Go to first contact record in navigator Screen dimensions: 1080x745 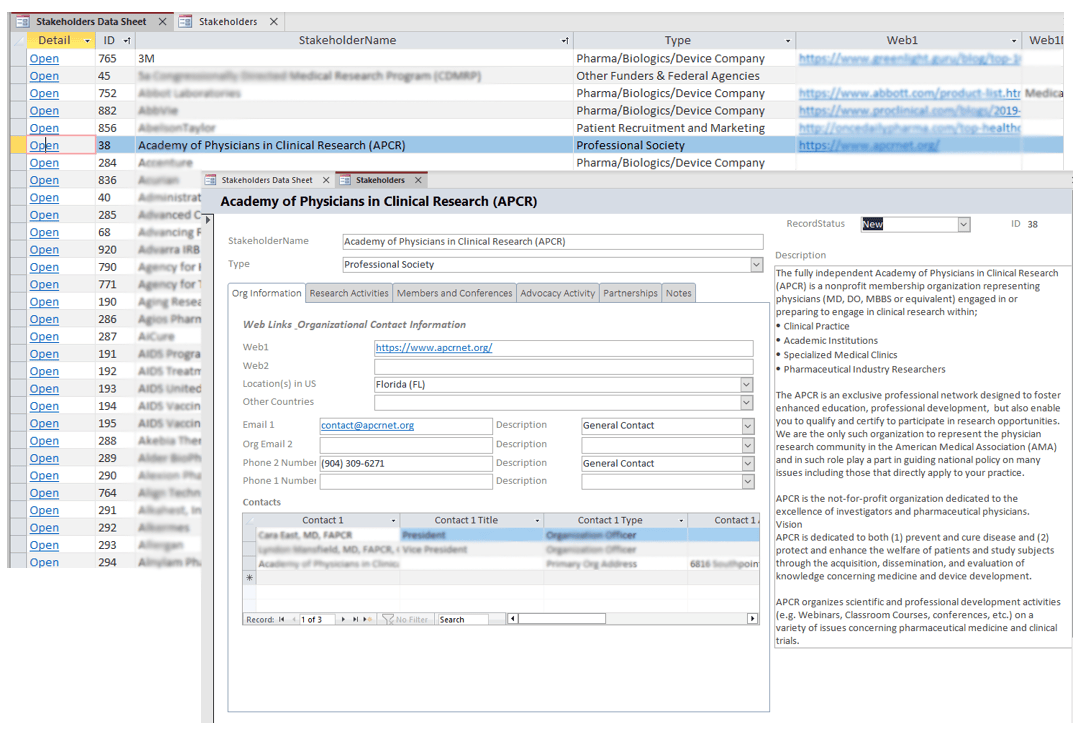pyautogui.click(x=281, y=620)
